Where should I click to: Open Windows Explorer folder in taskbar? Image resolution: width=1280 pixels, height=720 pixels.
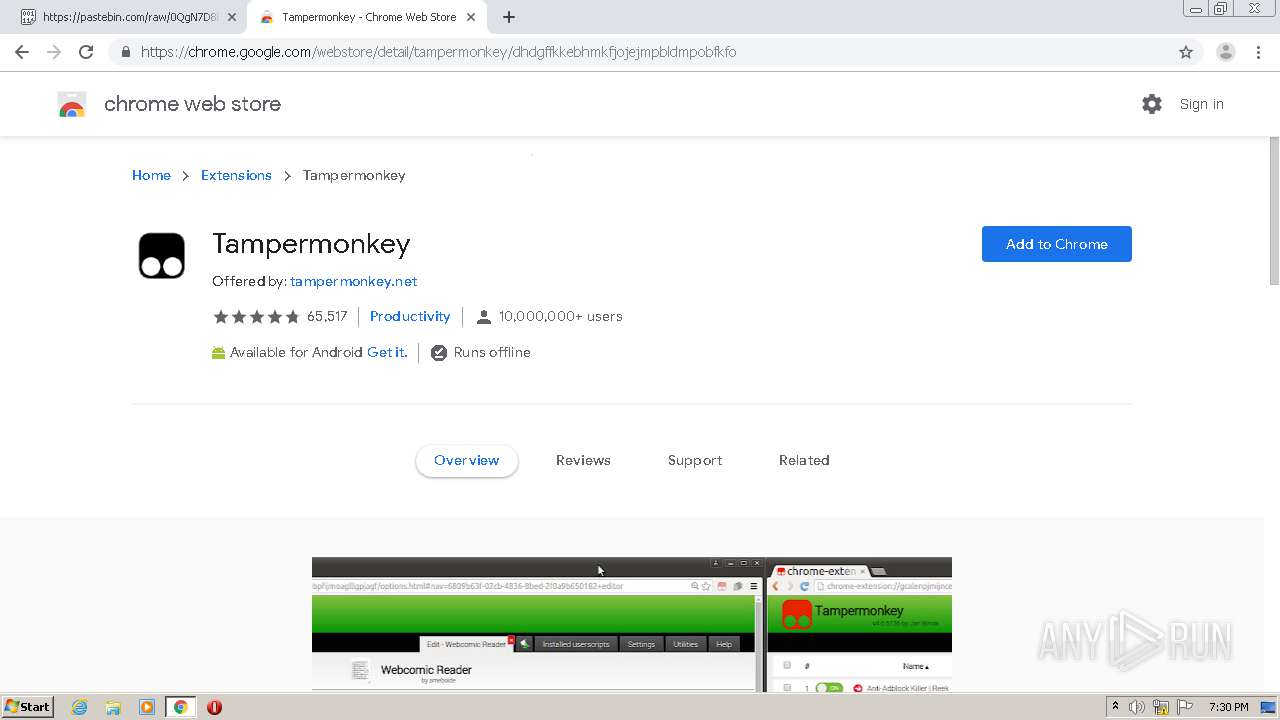pos(113,707)
